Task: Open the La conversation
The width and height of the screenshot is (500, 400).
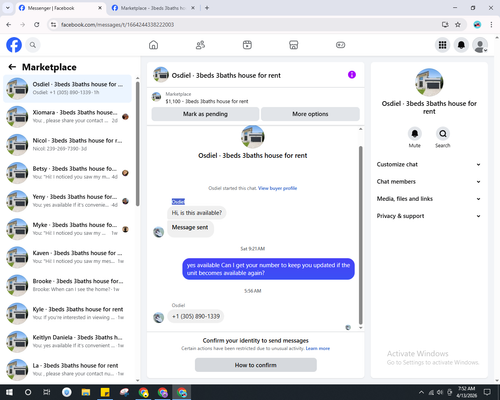Action: coord(67,370)
